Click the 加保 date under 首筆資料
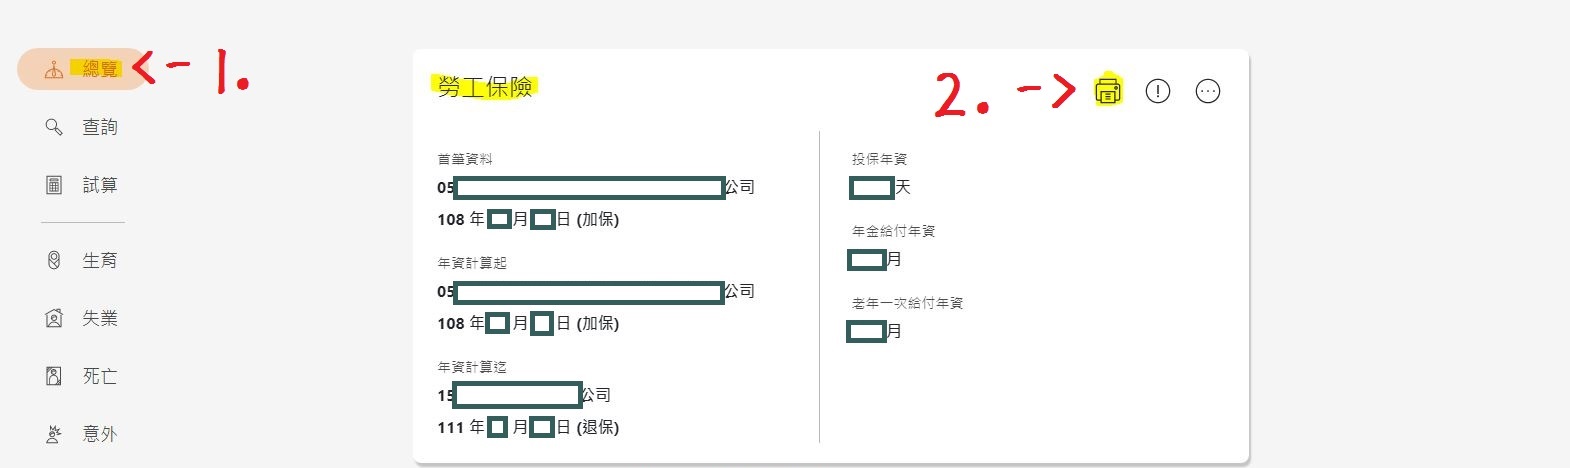Viewport: 1570px width, 468px height. tap(528, 220)
